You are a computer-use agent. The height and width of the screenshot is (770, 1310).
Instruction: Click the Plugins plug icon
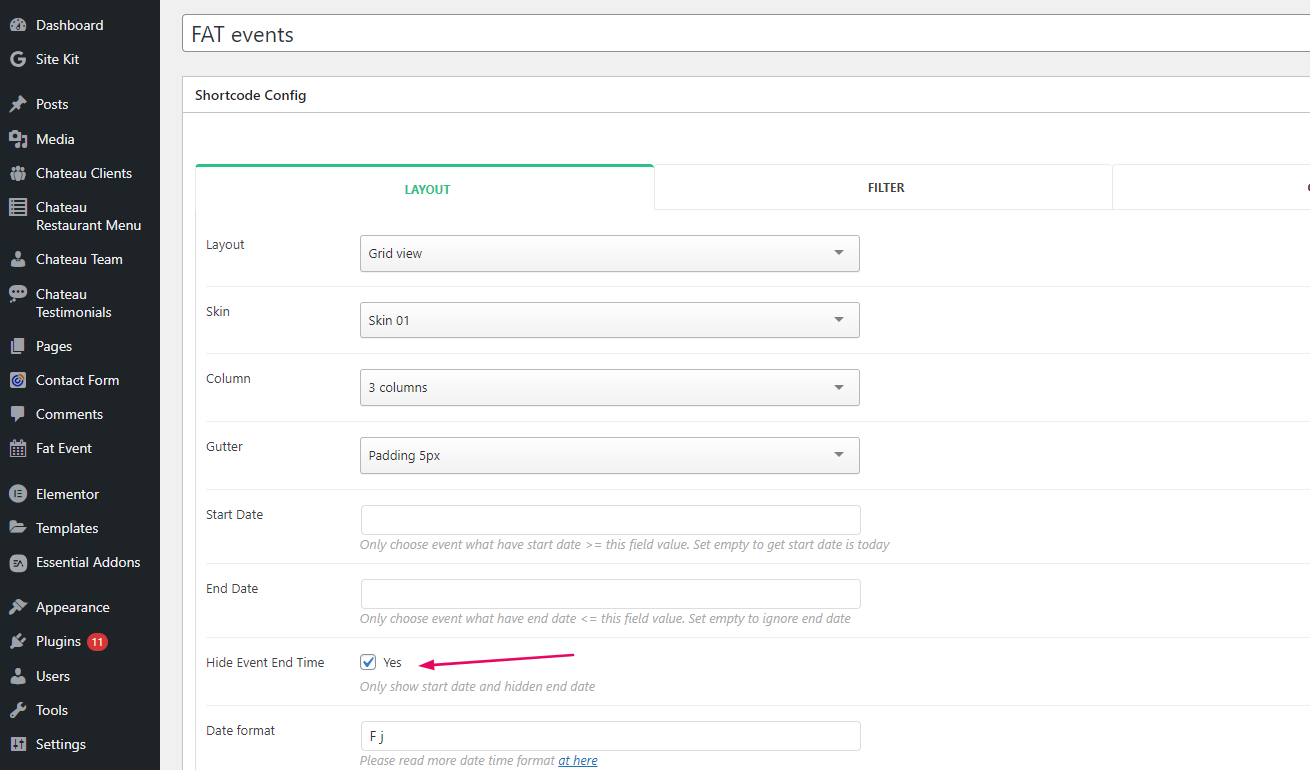pyautogui.click(x=18, y=641)
